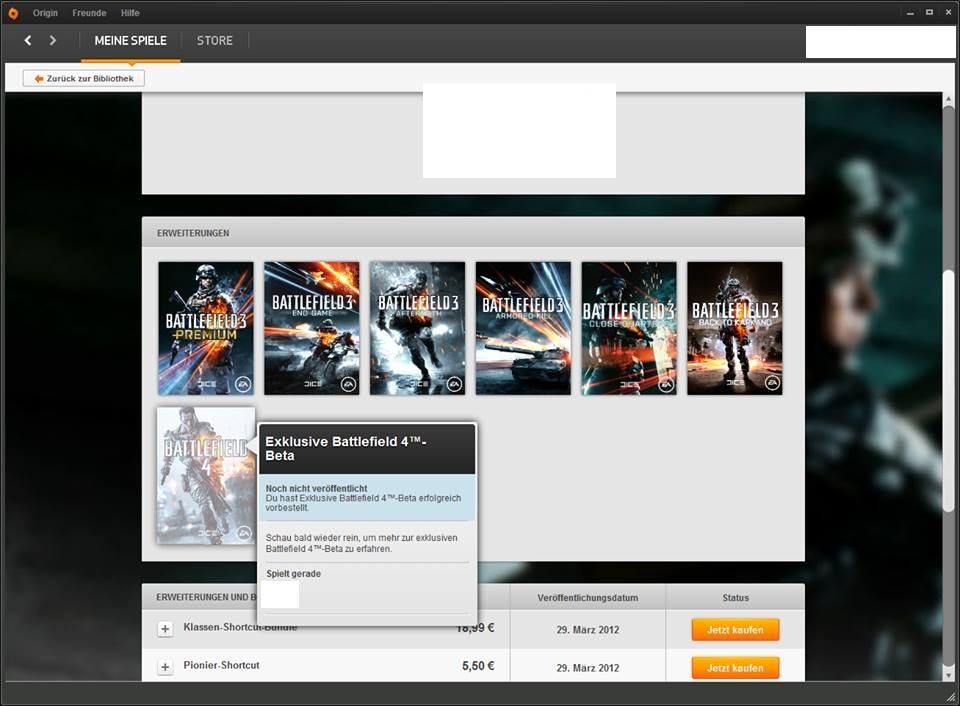Click the EA logo on Premium cover
The width and height of the screenshot is (960, 706).
[x=243, y=384]
